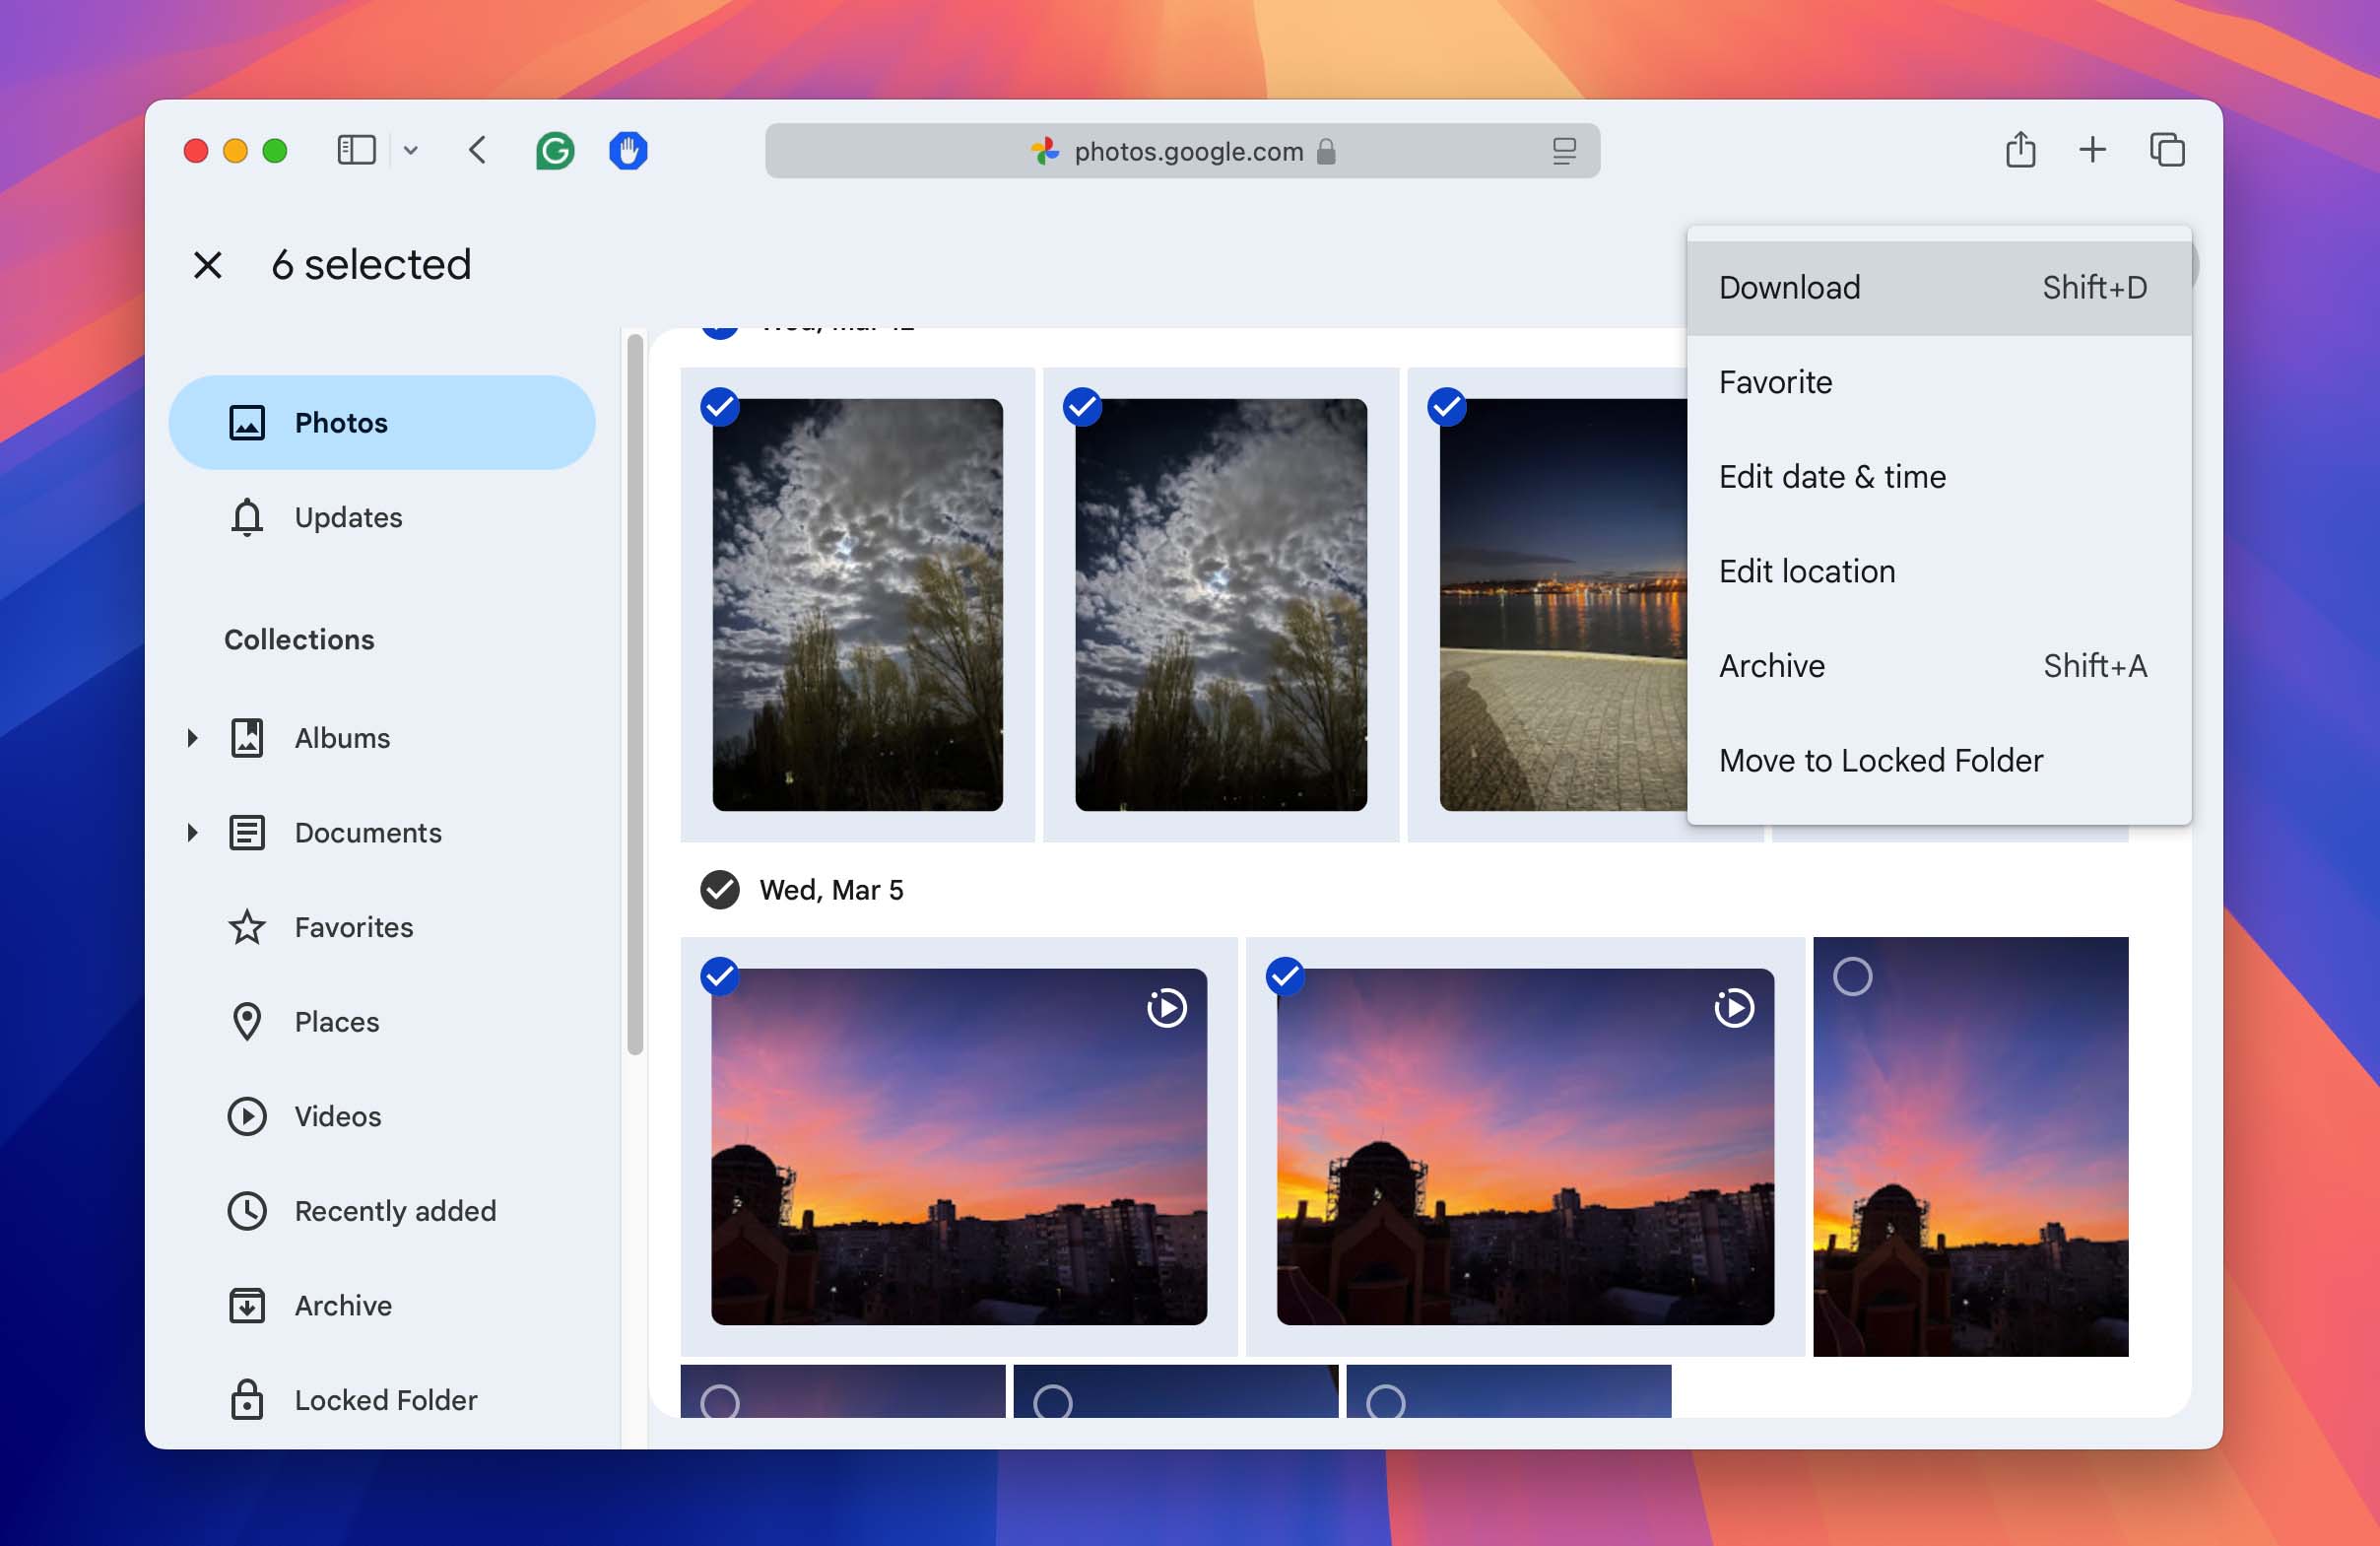The image size is (2380, 1546).
Task: Click the Photos image icon in sidebar
Action: [247, 423]
